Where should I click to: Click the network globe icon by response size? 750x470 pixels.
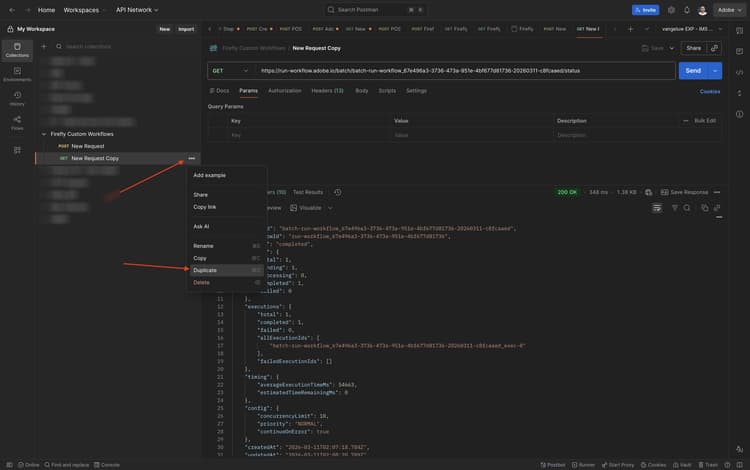pyautogui.click(x=649, y=192)
